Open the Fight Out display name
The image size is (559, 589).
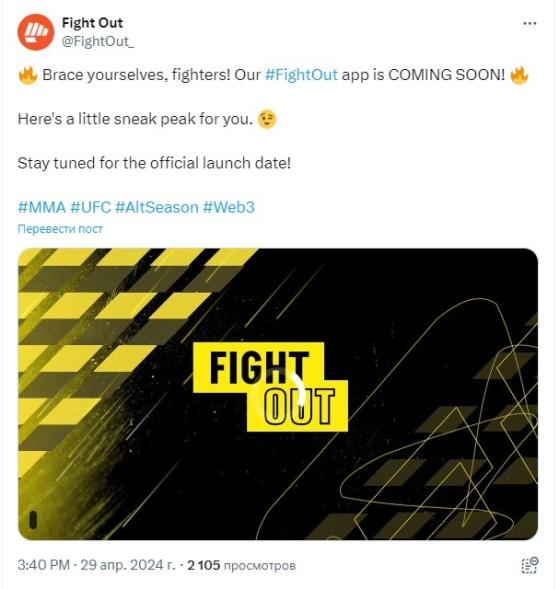92,23
